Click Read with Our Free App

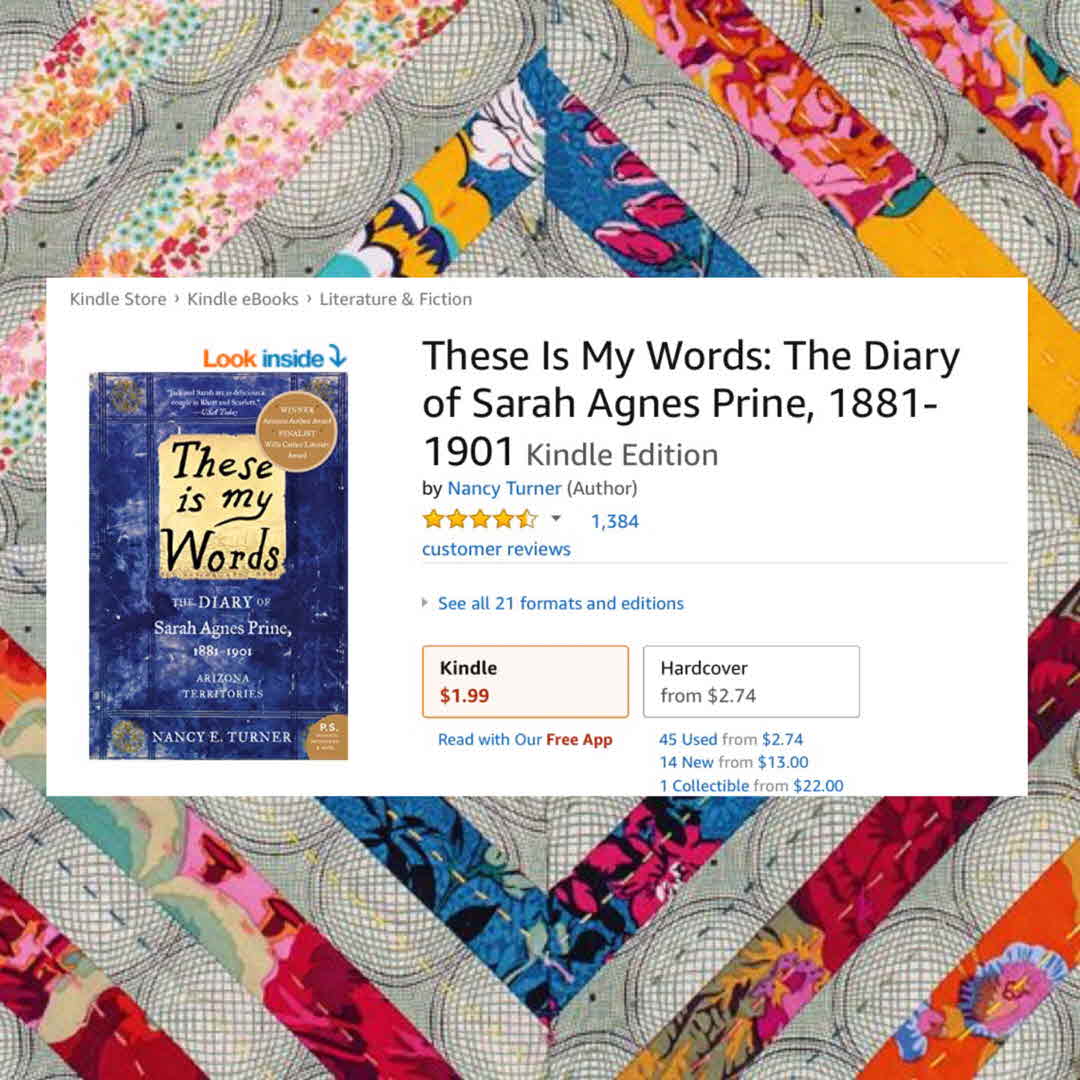coord(525,740)
